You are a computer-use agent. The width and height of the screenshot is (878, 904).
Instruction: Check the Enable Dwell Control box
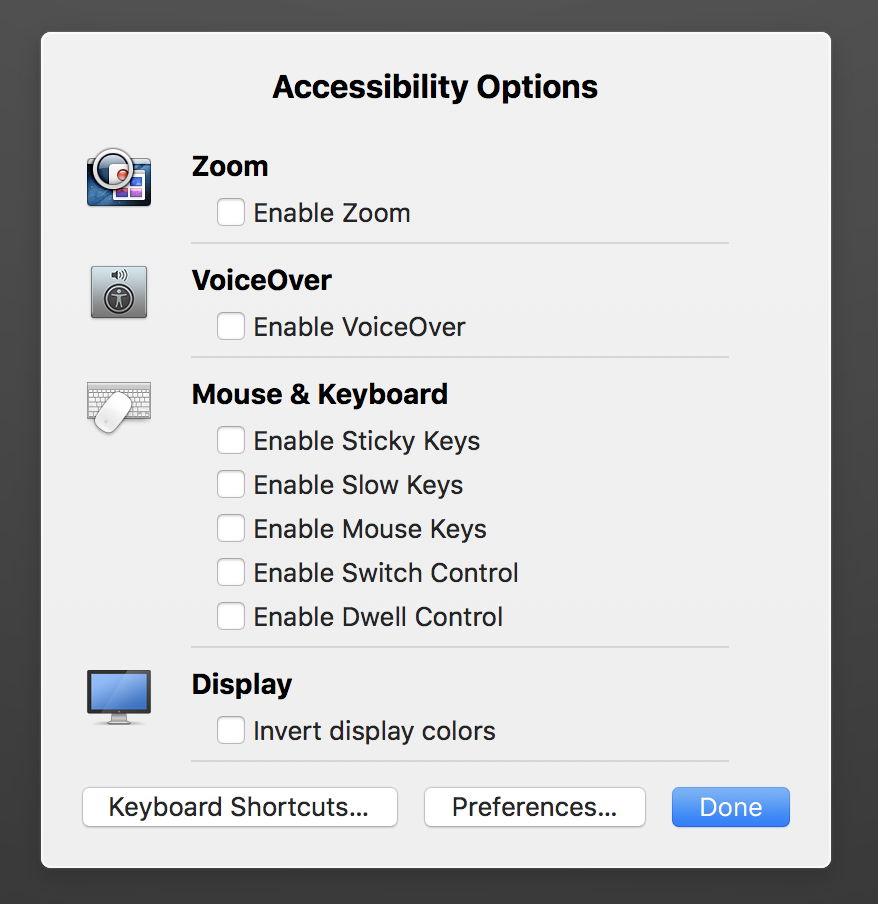point(231,617)
